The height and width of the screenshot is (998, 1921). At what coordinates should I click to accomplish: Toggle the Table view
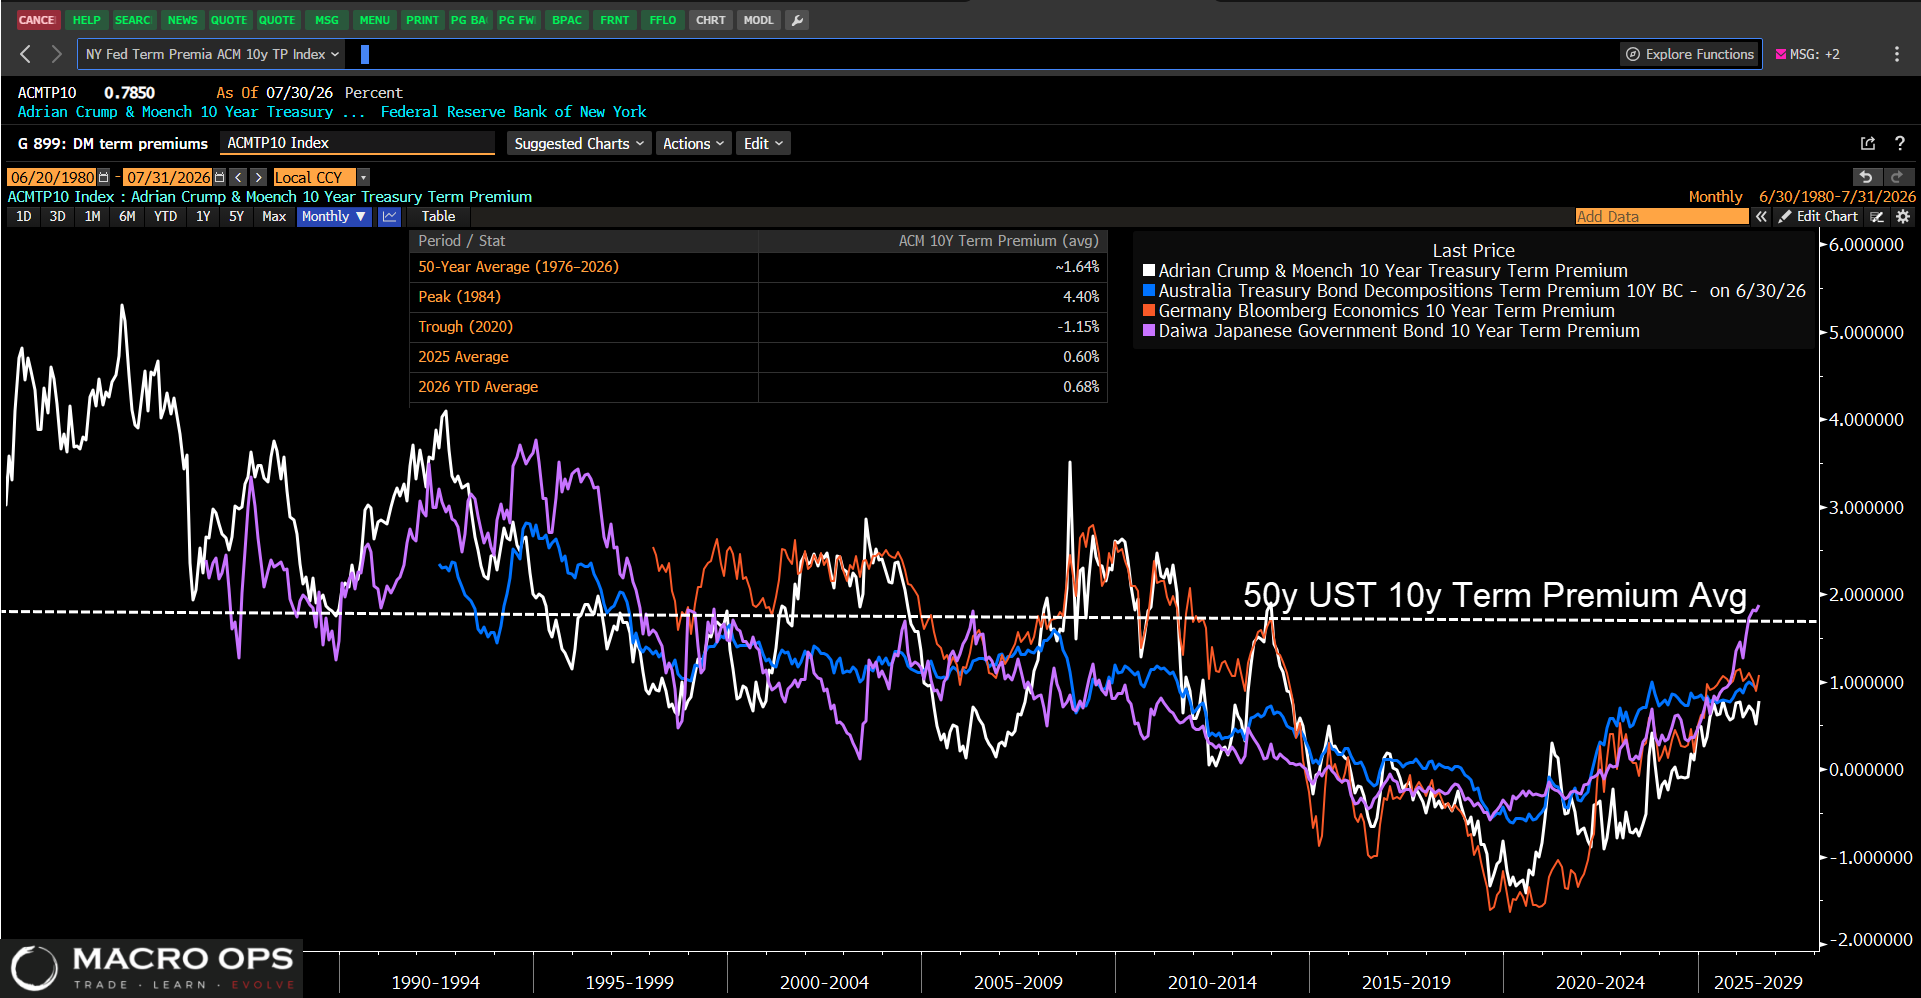coord(438,216)
